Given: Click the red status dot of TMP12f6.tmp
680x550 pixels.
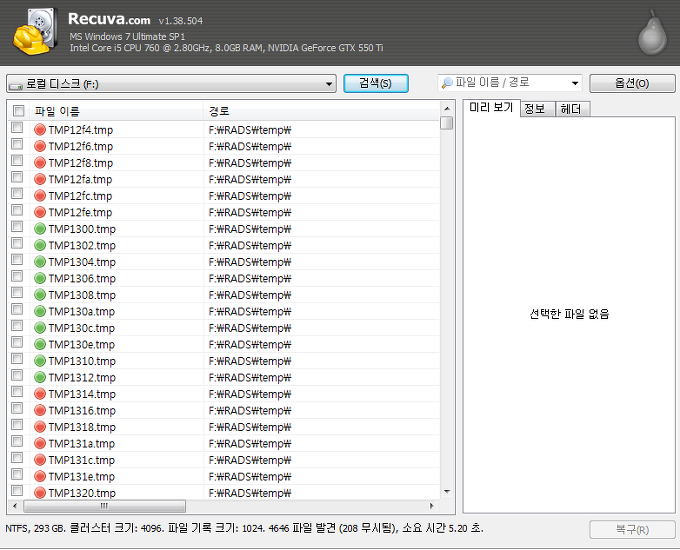Looking at the screenshot, I should coord(40,146).
